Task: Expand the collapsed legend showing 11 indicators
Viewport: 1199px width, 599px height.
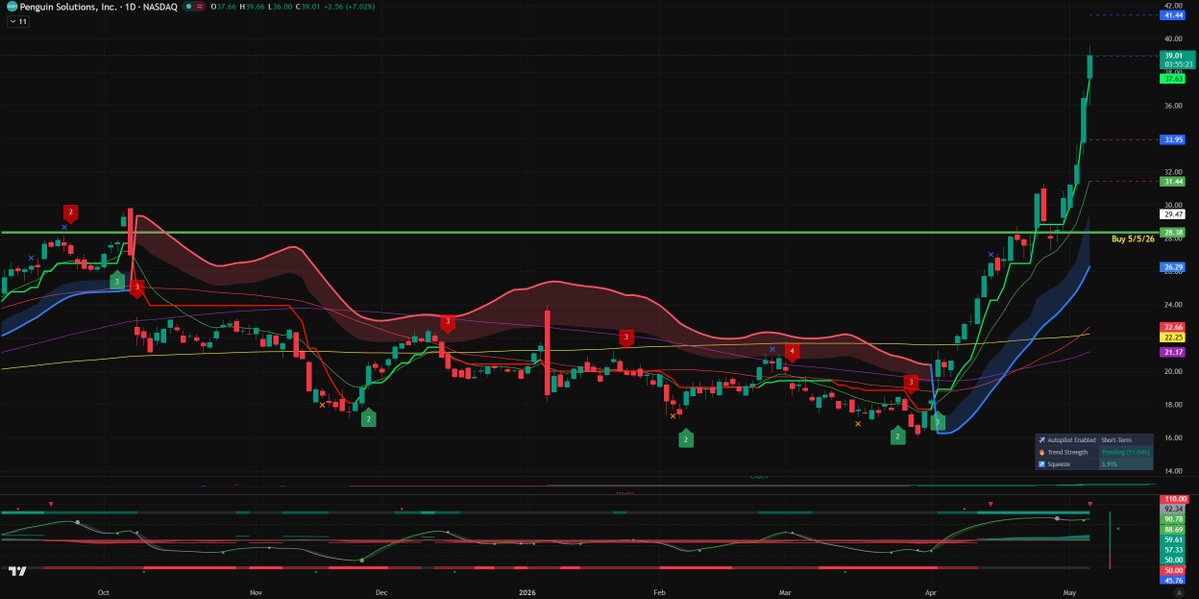Action: tap(18, 21)
